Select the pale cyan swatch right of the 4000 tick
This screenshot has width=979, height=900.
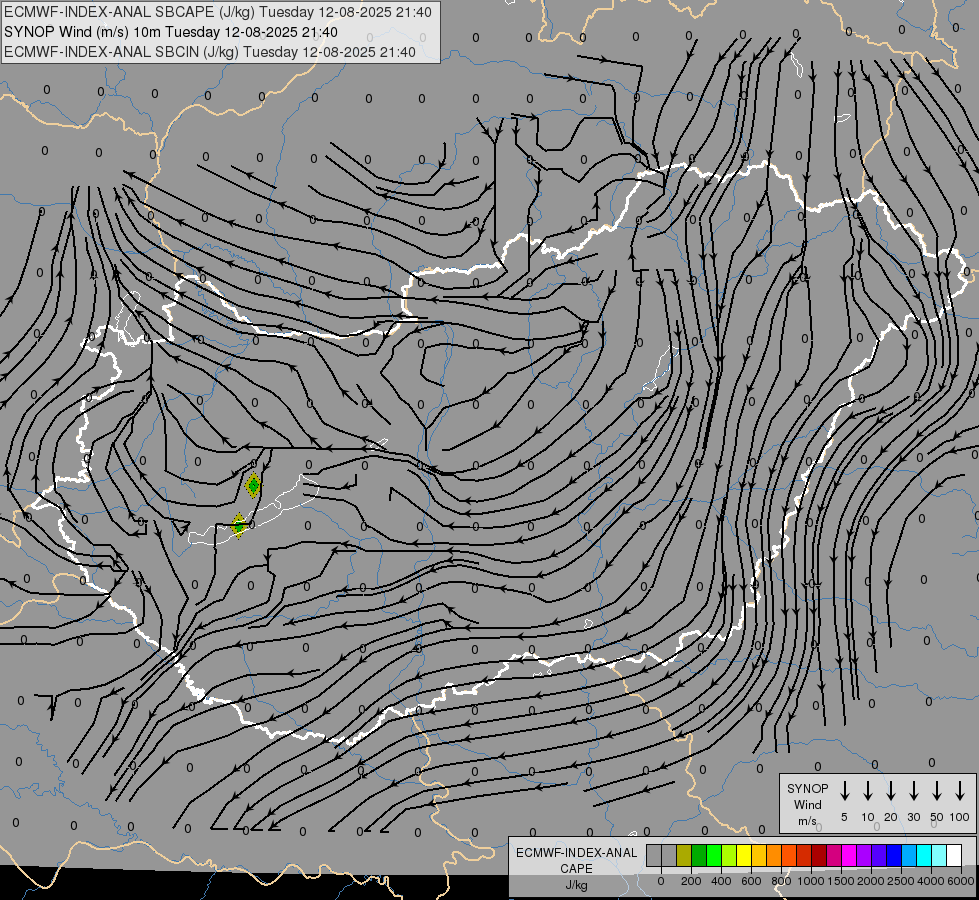coord(940,855)
